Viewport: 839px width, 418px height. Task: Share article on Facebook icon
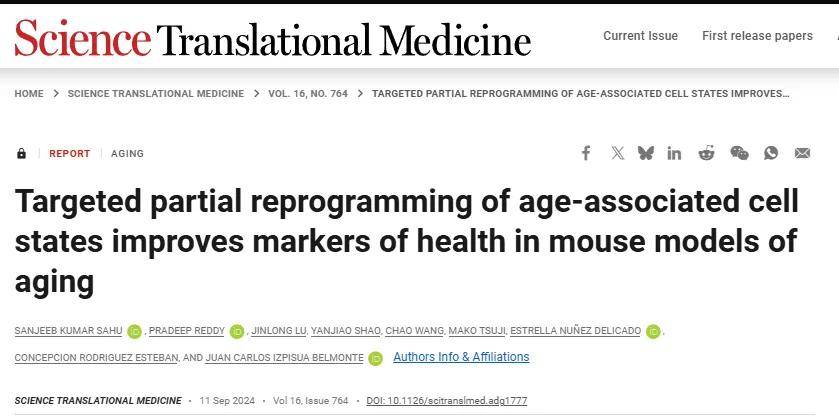(586, 154)
